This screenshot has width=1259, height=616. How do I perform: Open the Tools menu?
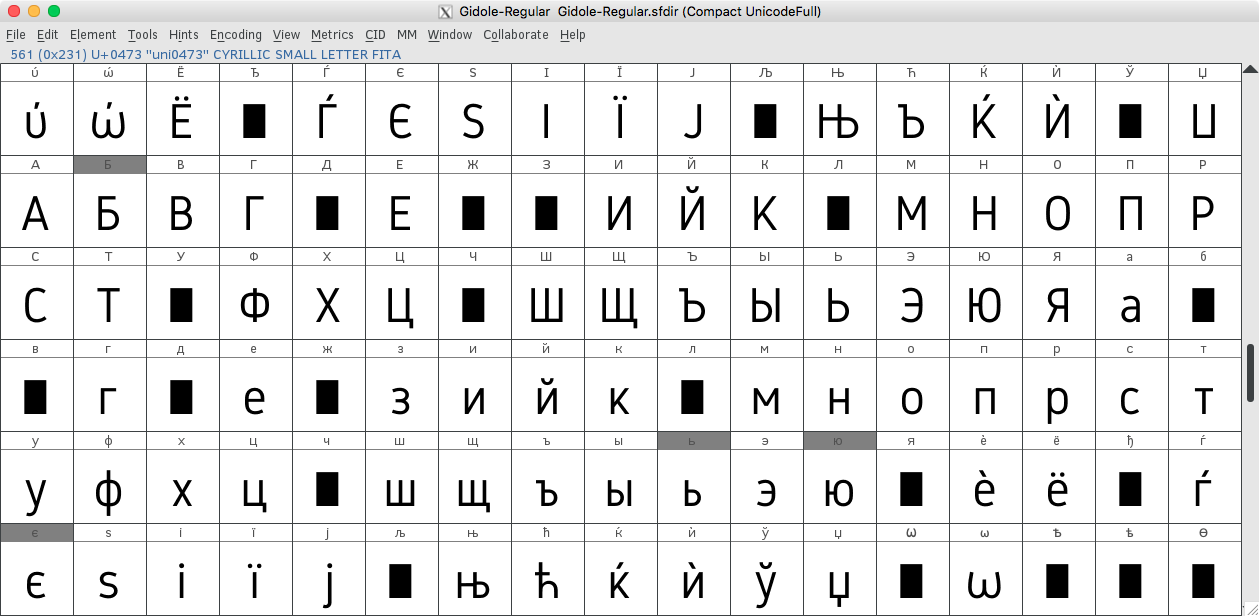coord(143,34)
